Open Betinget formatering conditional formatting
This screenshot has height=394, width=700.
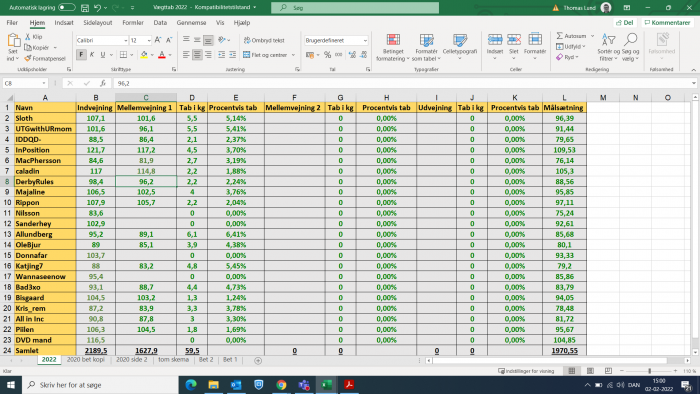coord(393,47)
